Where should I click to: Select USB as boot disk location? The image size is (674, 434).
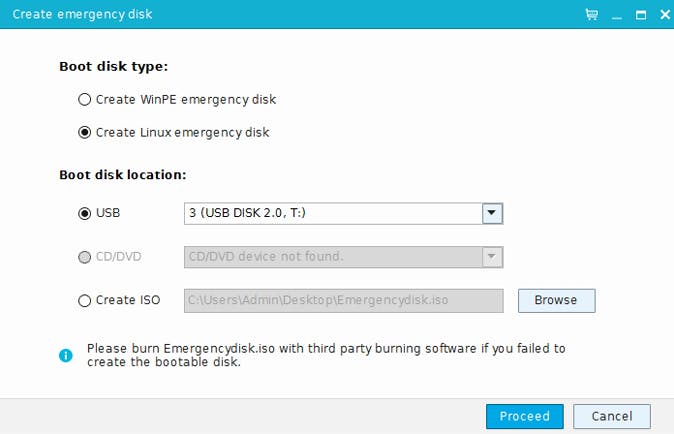pyautogui.click(x=85, y=213)
